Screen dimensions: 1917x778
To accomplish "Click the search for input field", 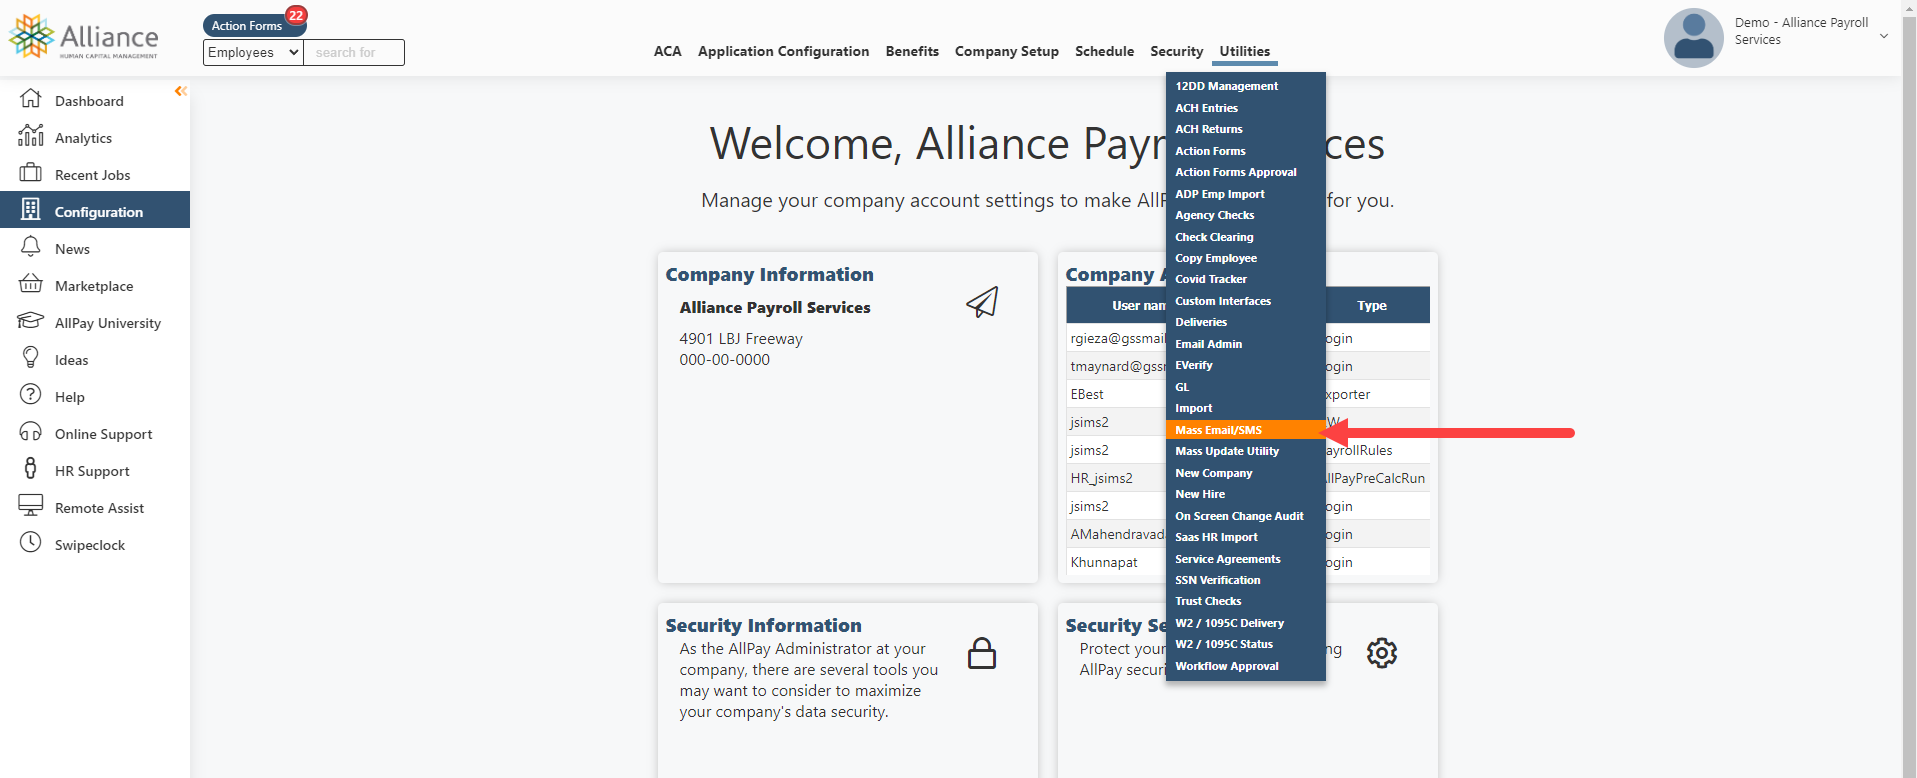I will click(x=354, y=52).
